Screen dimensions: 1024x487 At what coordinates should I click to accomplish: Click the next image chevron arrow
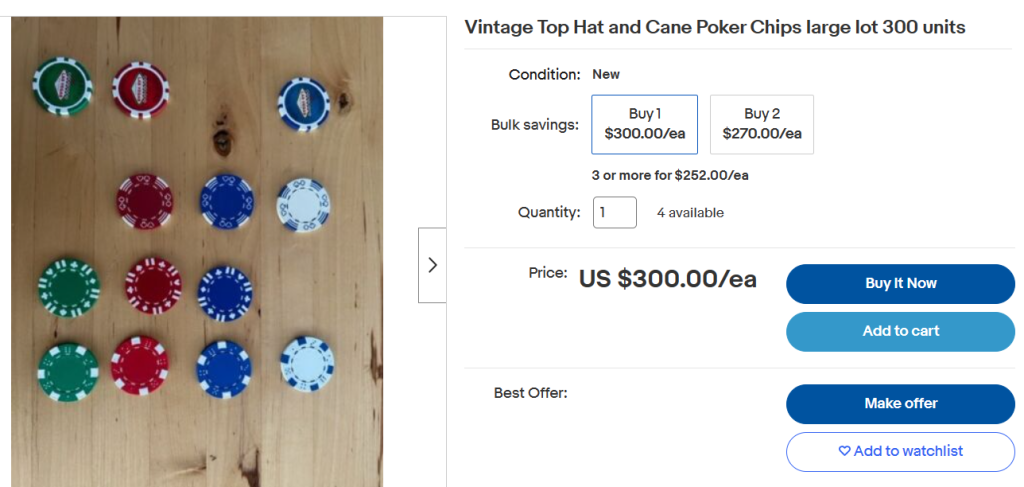coord(432,265)
